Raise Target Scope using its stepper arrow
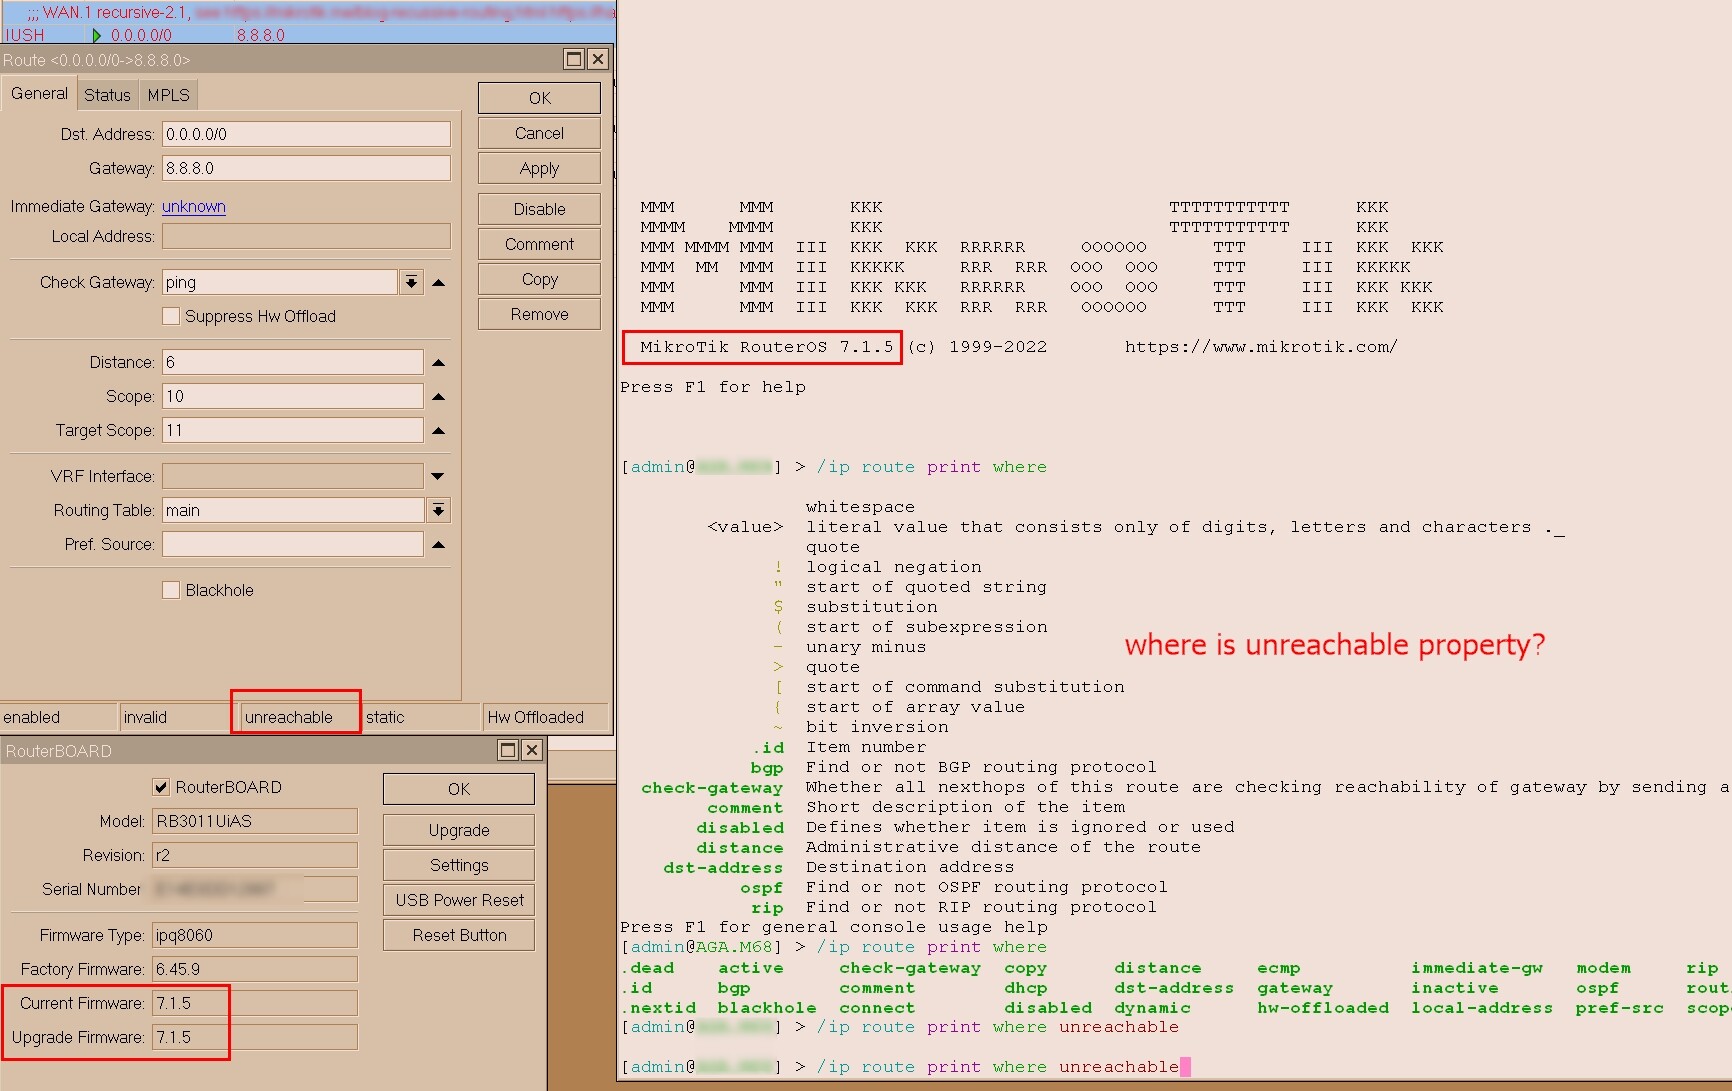1732x1091 pixels. (x=438, y=430)
